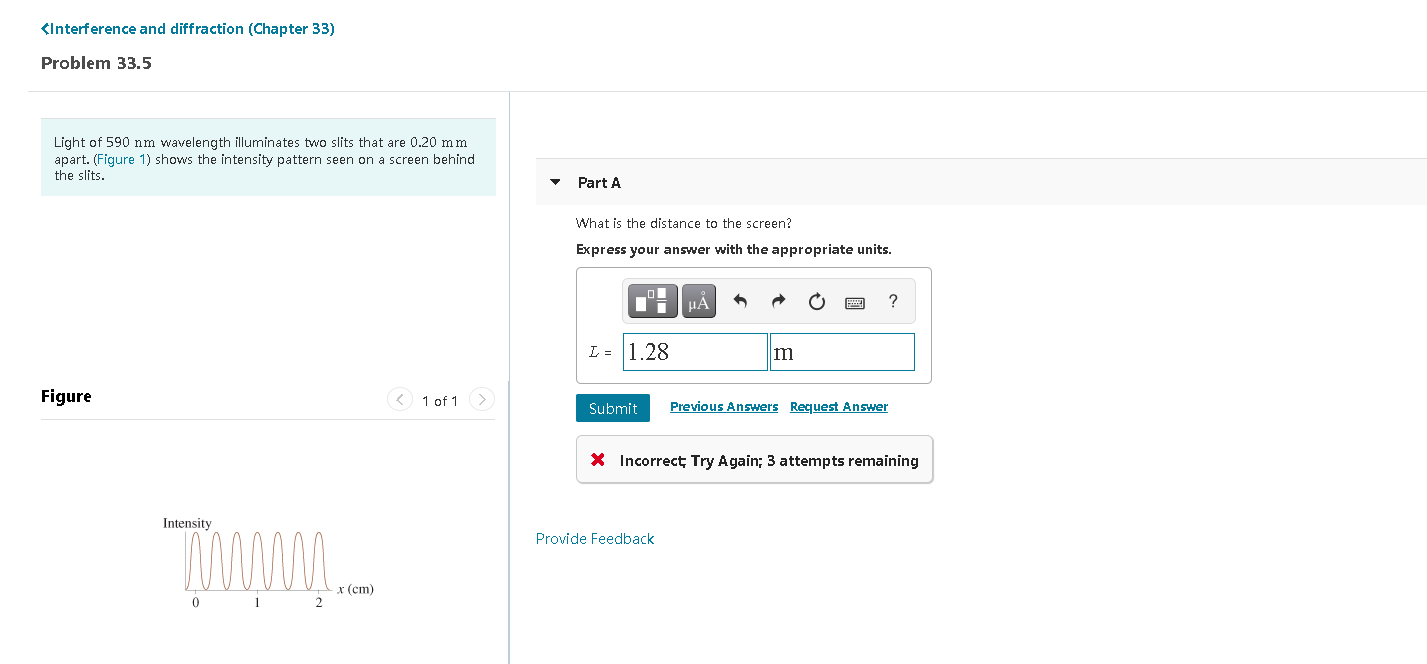Screen dimensions: 1427x664
Task: Open Provide Feedback link
Action: tap(595, 539)
